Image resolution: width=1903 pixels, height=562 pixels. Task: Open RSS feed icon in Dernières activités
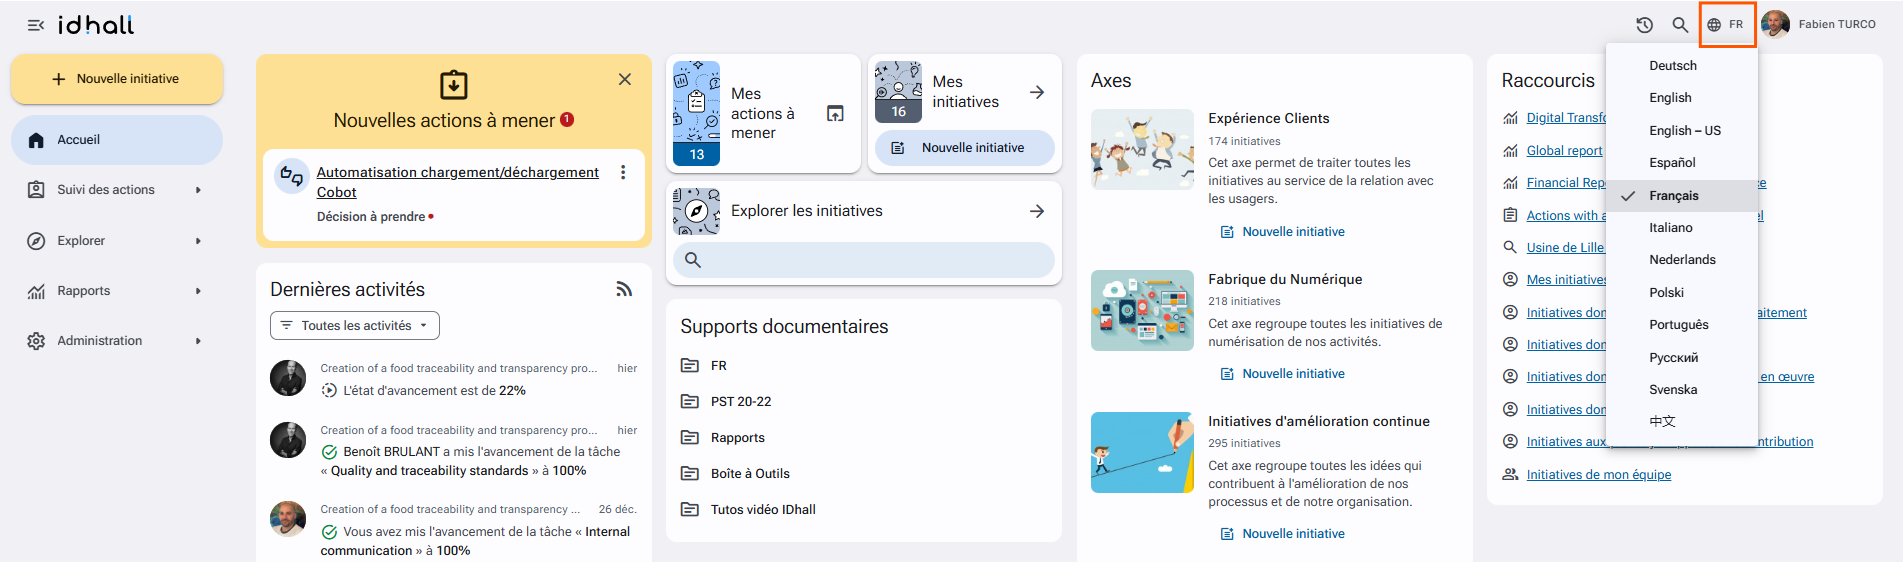click(x=624, y=289)
